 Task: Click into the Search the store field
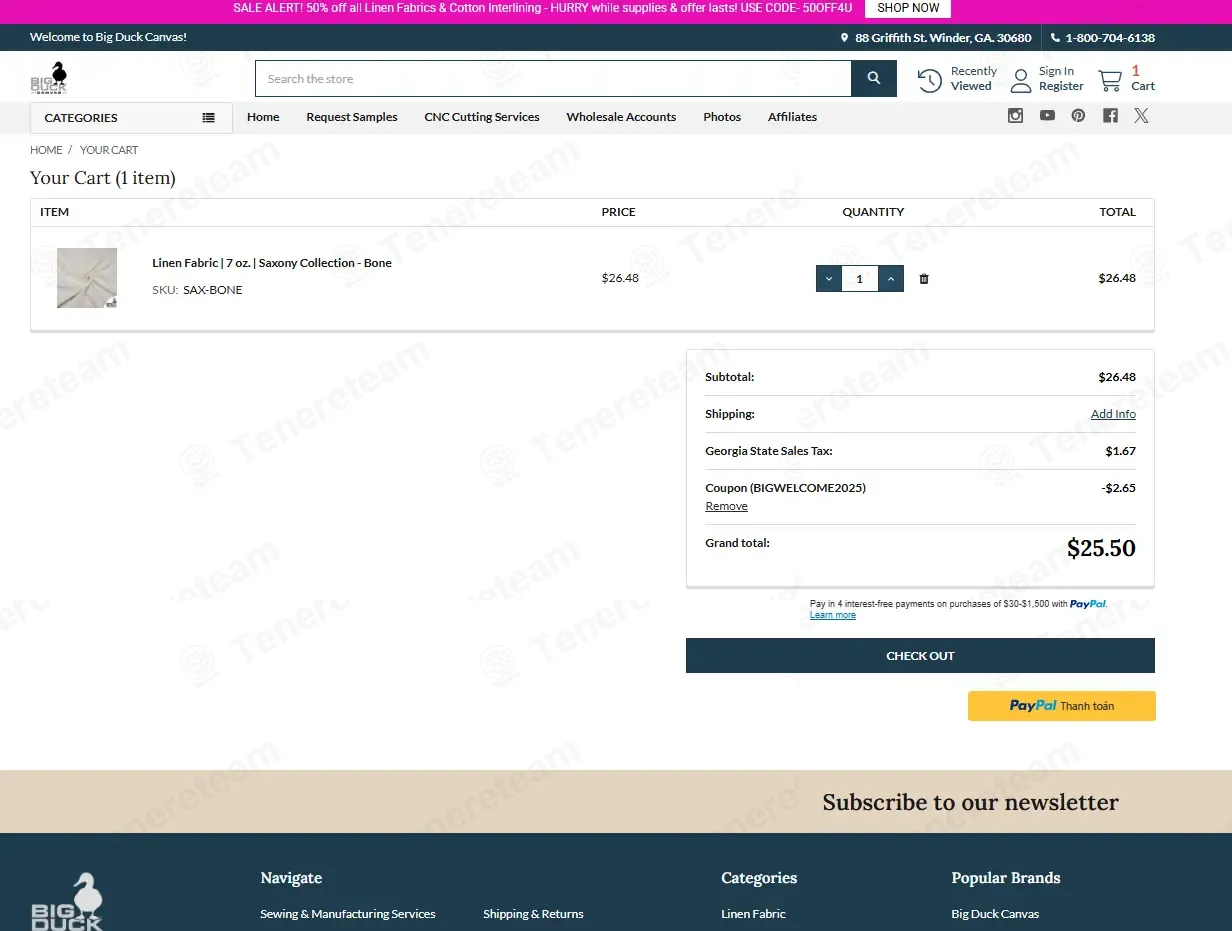pyautogui.click(x=553, y=78)
